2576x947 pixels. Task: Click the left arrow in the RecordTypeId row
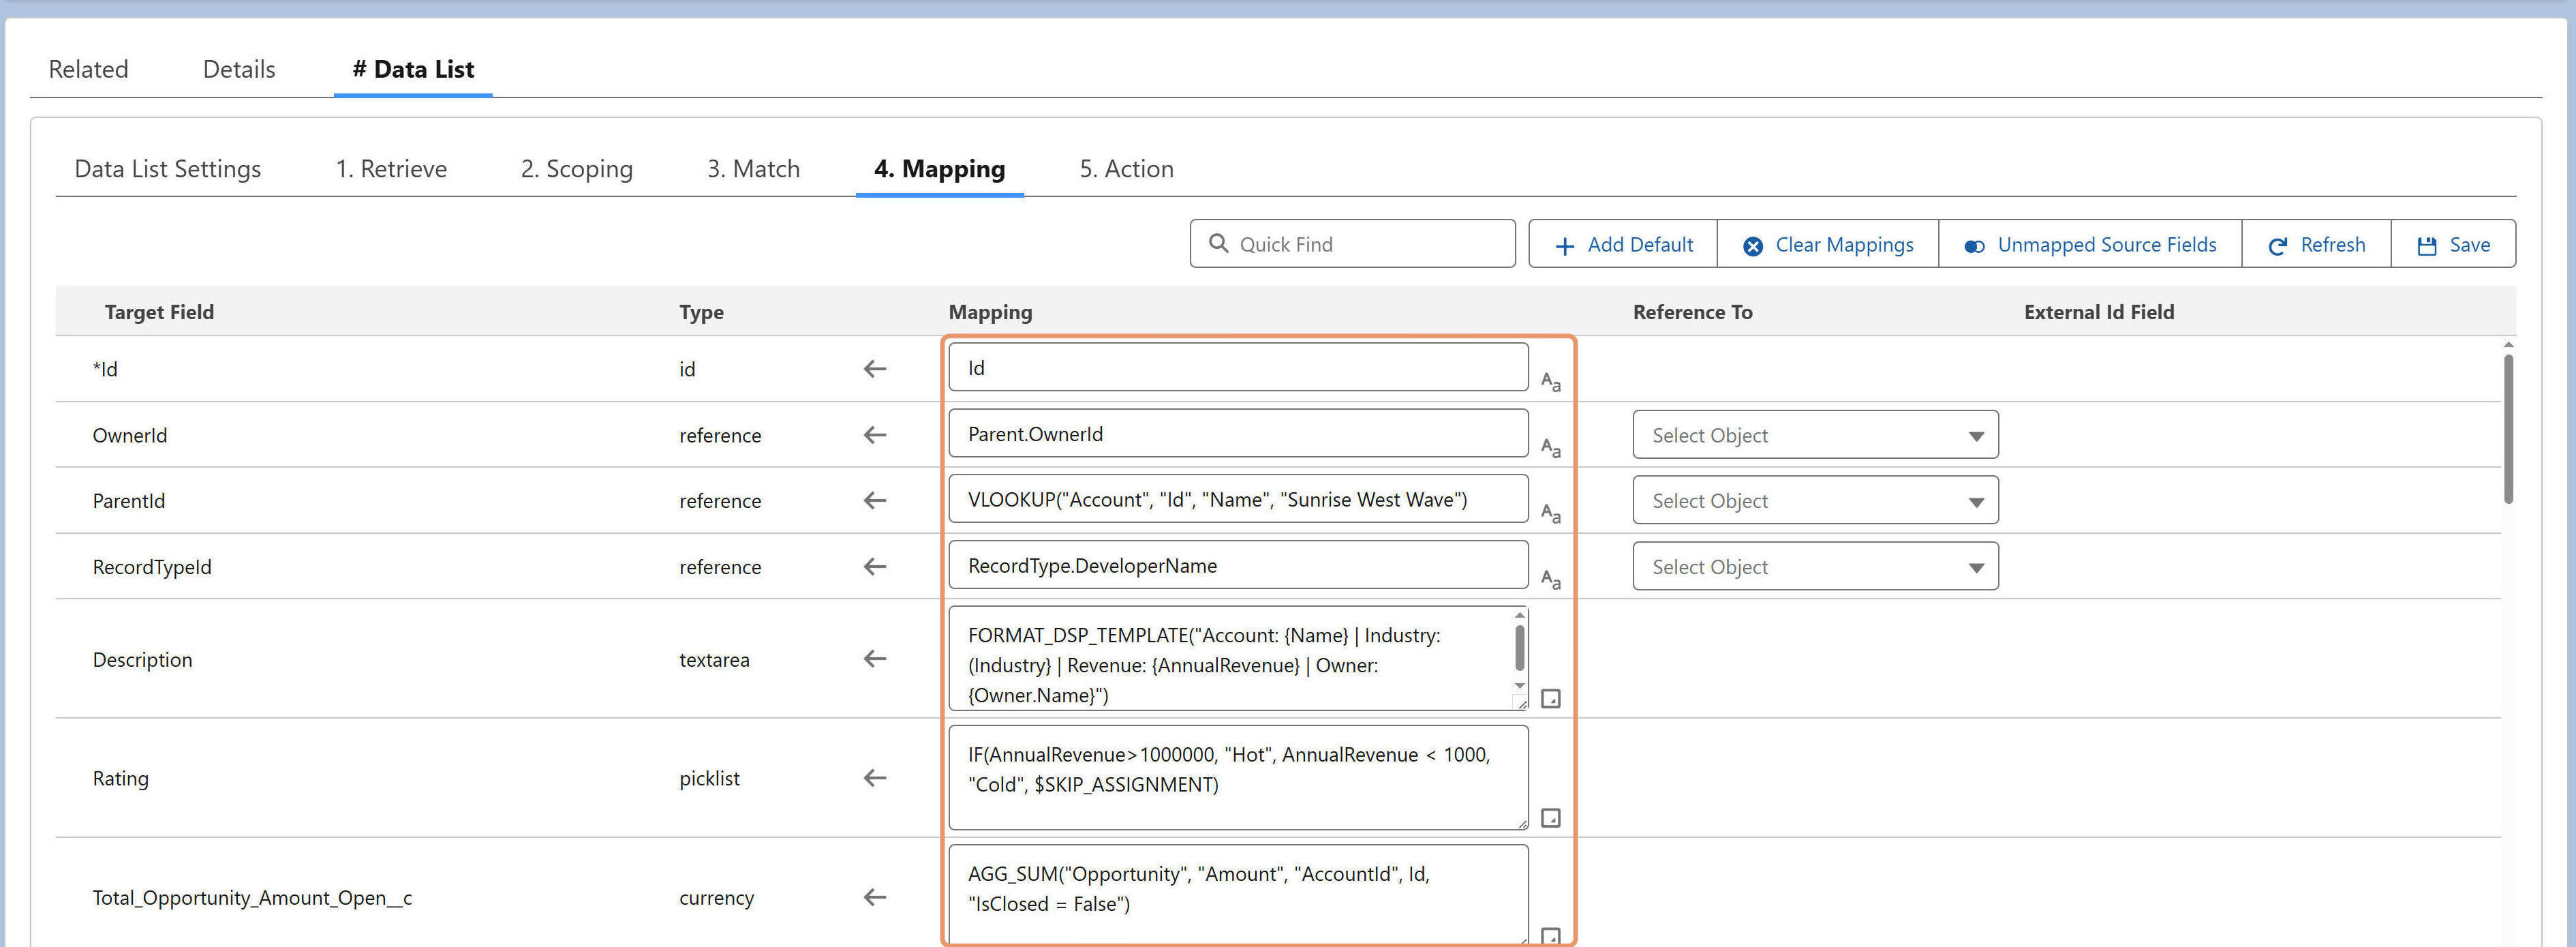click(875, 567)
